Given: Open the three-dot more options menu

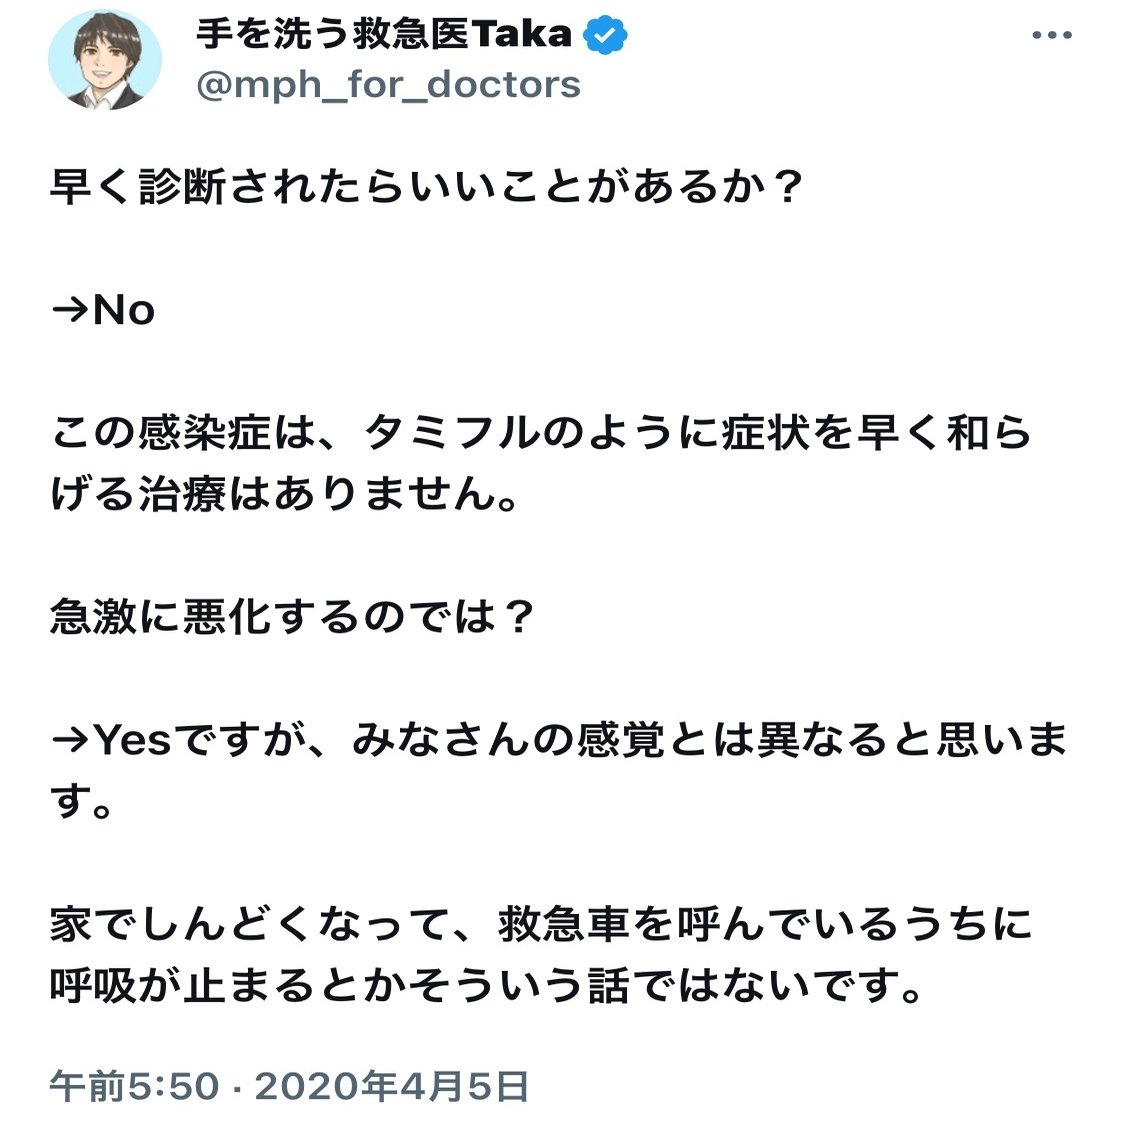Looking at the screenshot, I should click(1052, 34).
